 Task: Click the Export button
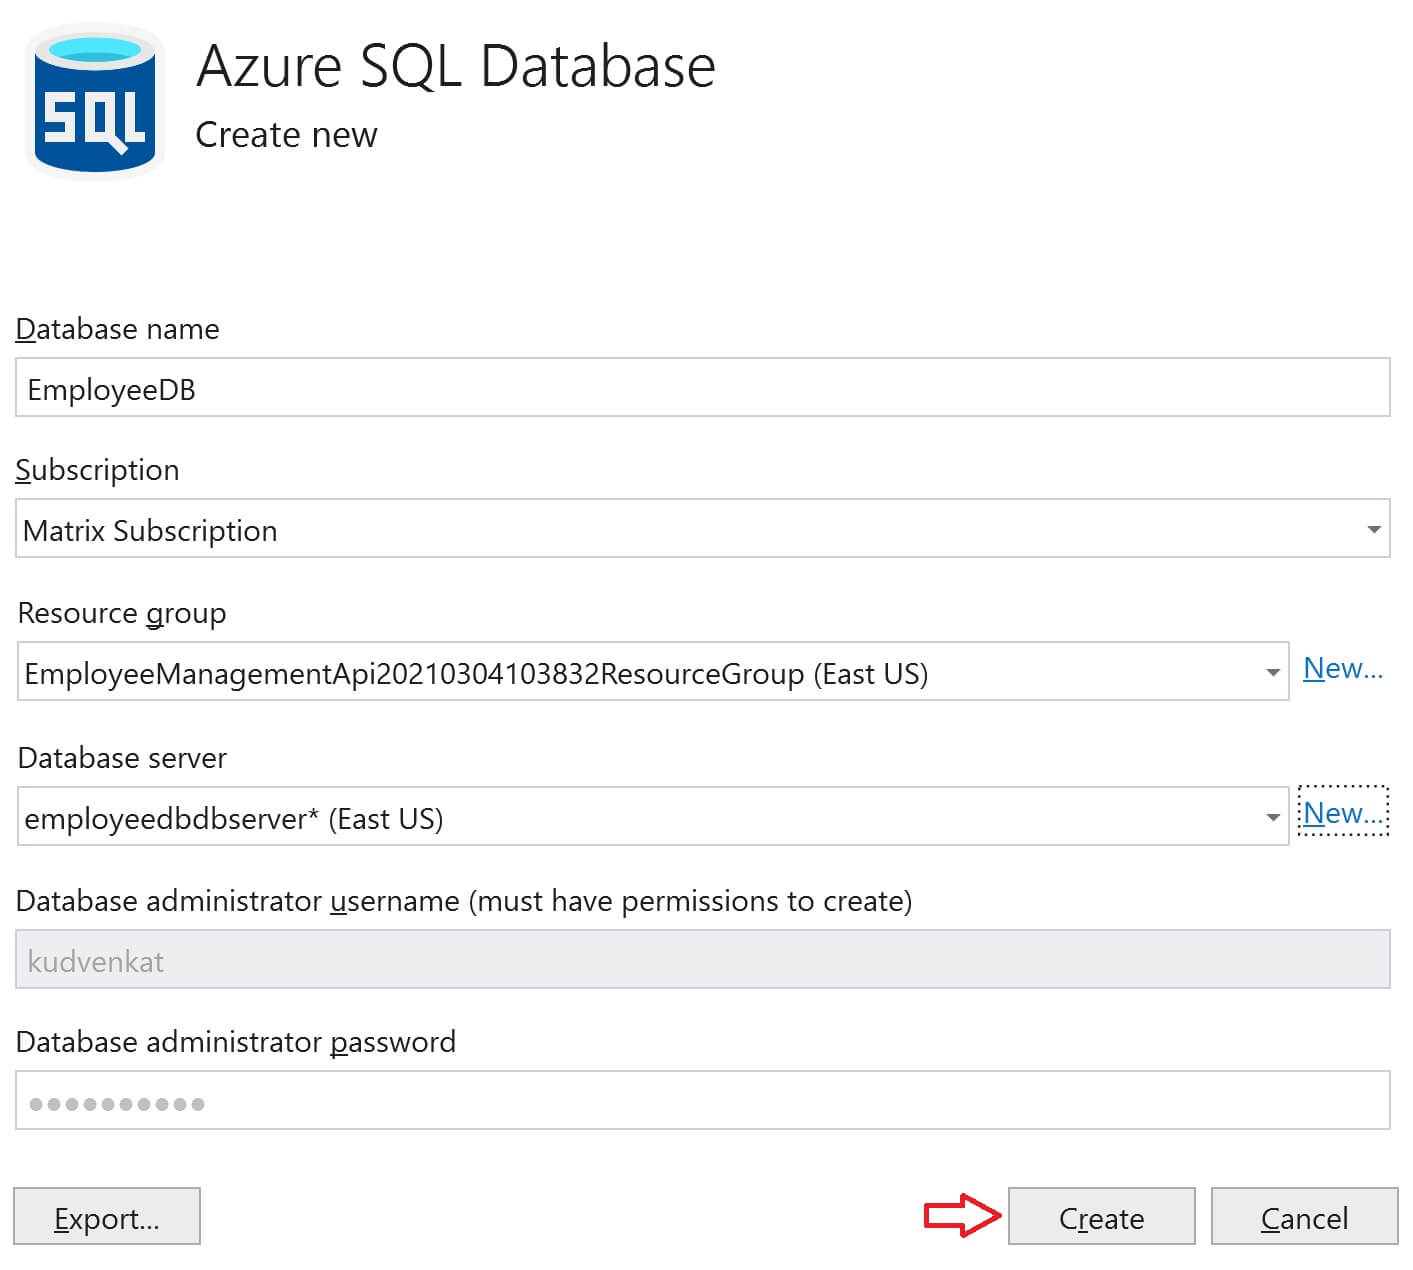click(107, 1216)
